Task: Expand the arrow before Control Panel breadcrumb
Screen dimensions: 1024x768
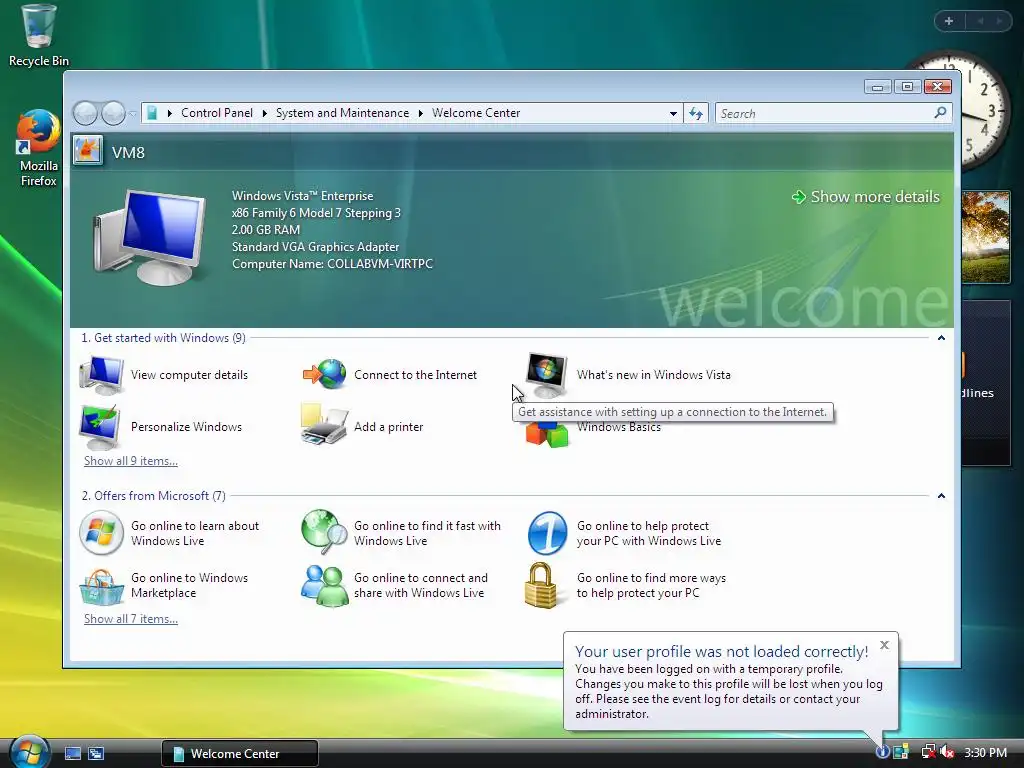Action: (x=170, y=113)
